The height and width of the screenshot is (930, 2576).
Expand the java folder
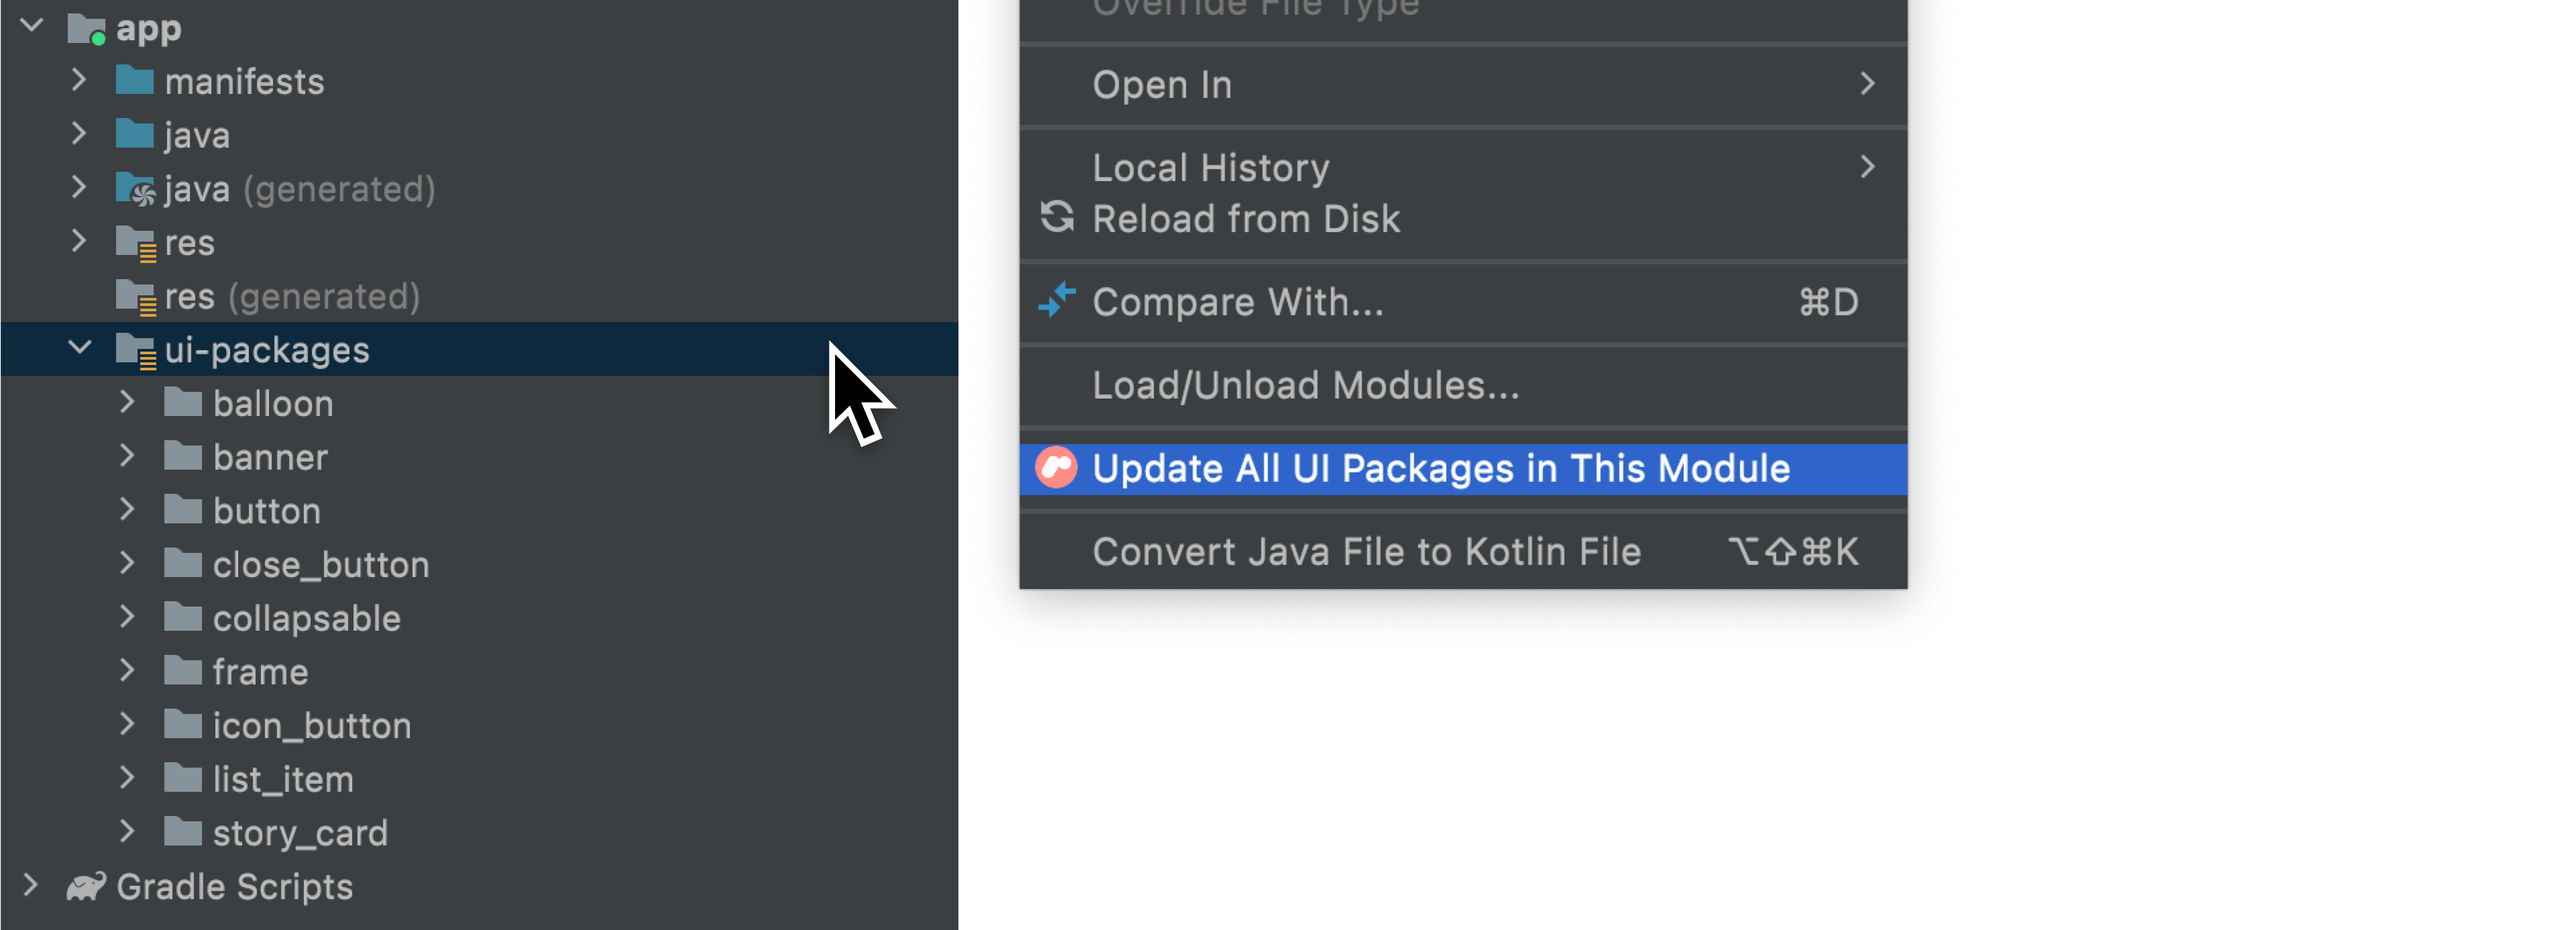(x=85, y=132)
